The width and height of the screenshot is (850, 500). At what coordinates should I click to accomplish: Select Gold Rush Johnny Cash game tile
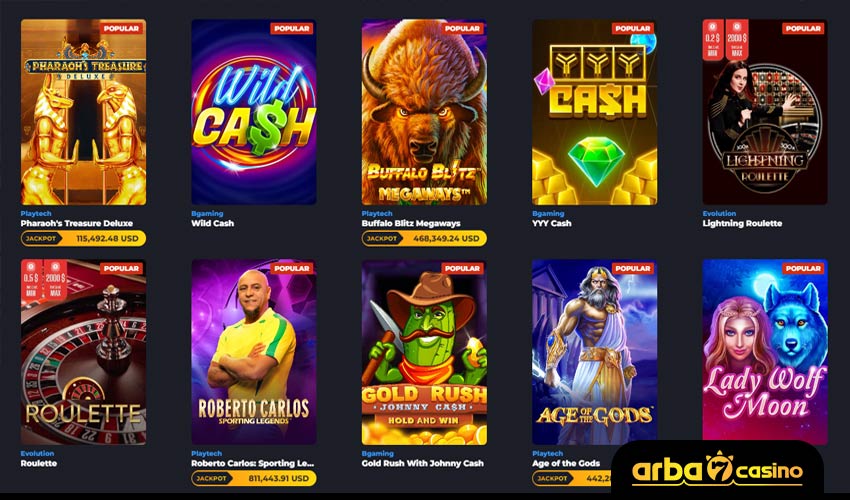(424, 352)
